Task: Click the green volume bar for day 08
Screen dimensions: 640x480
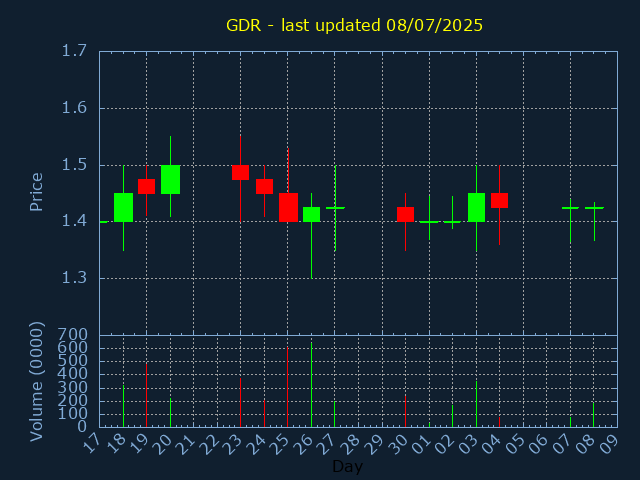Action: [593, 415]
